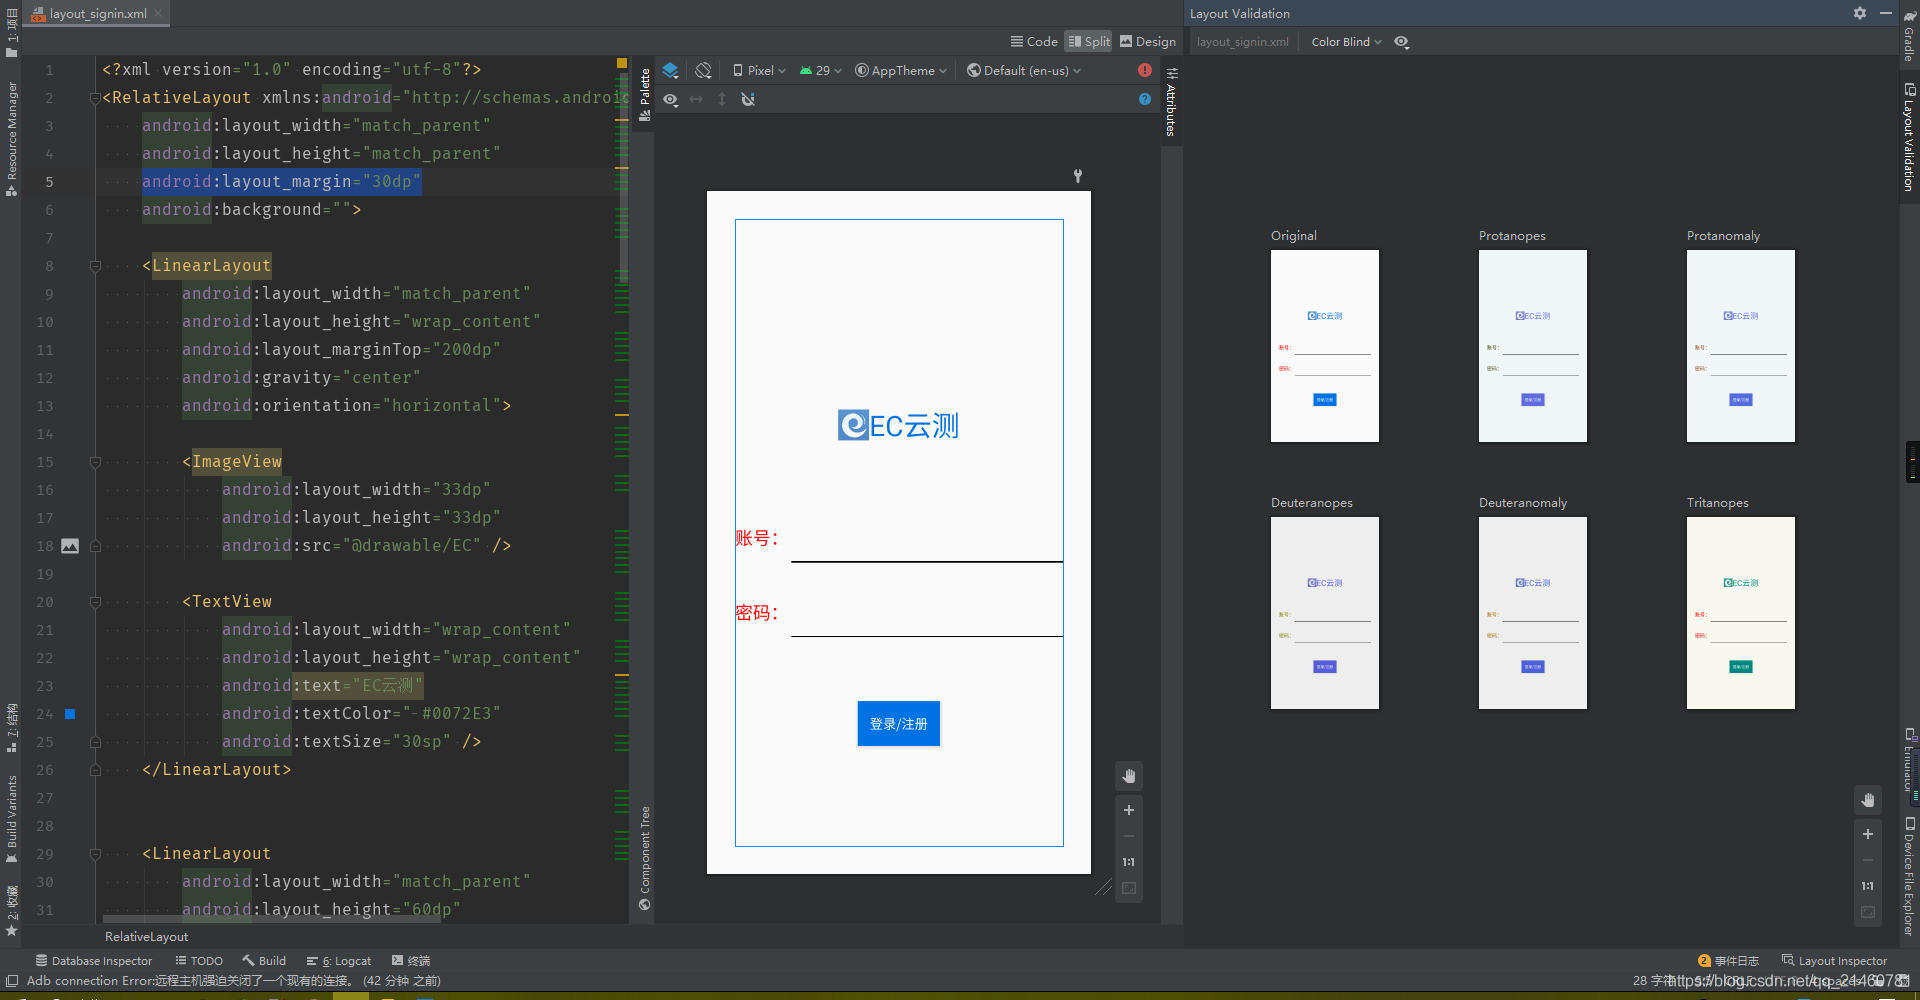The width and height of the screenshot is (1920, 1000).
Task: Switch to the Design view tab
Action: coord(1148,41)
